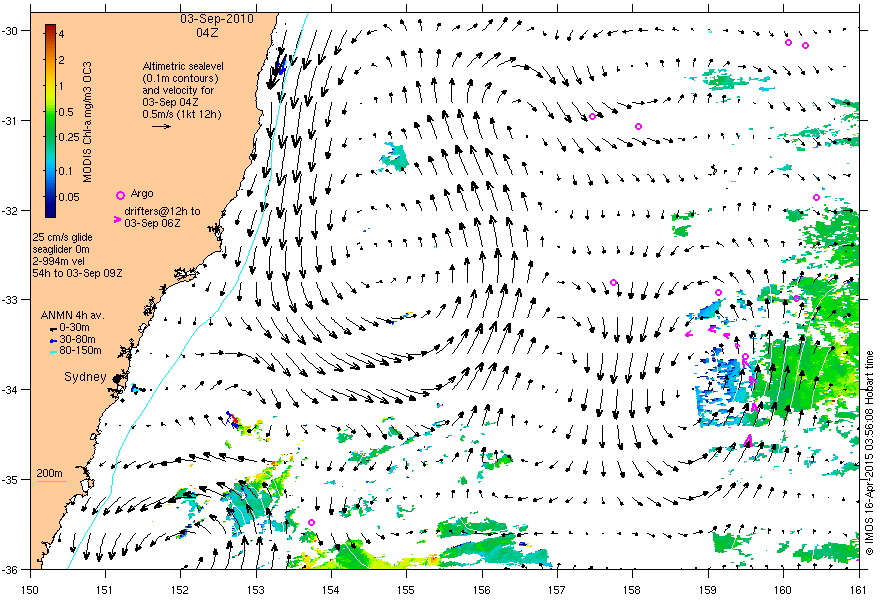Viewport: 880px width, 600px height.
Task: Click the '155' longitude axis label
Action: pyautogui.click(x=406, y=590)
